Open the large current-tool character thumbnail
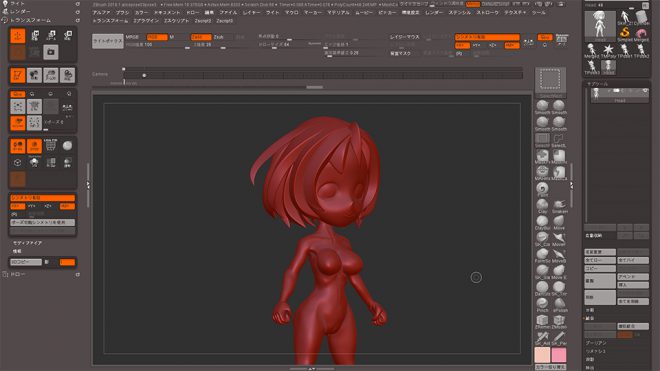 (600, 26)
